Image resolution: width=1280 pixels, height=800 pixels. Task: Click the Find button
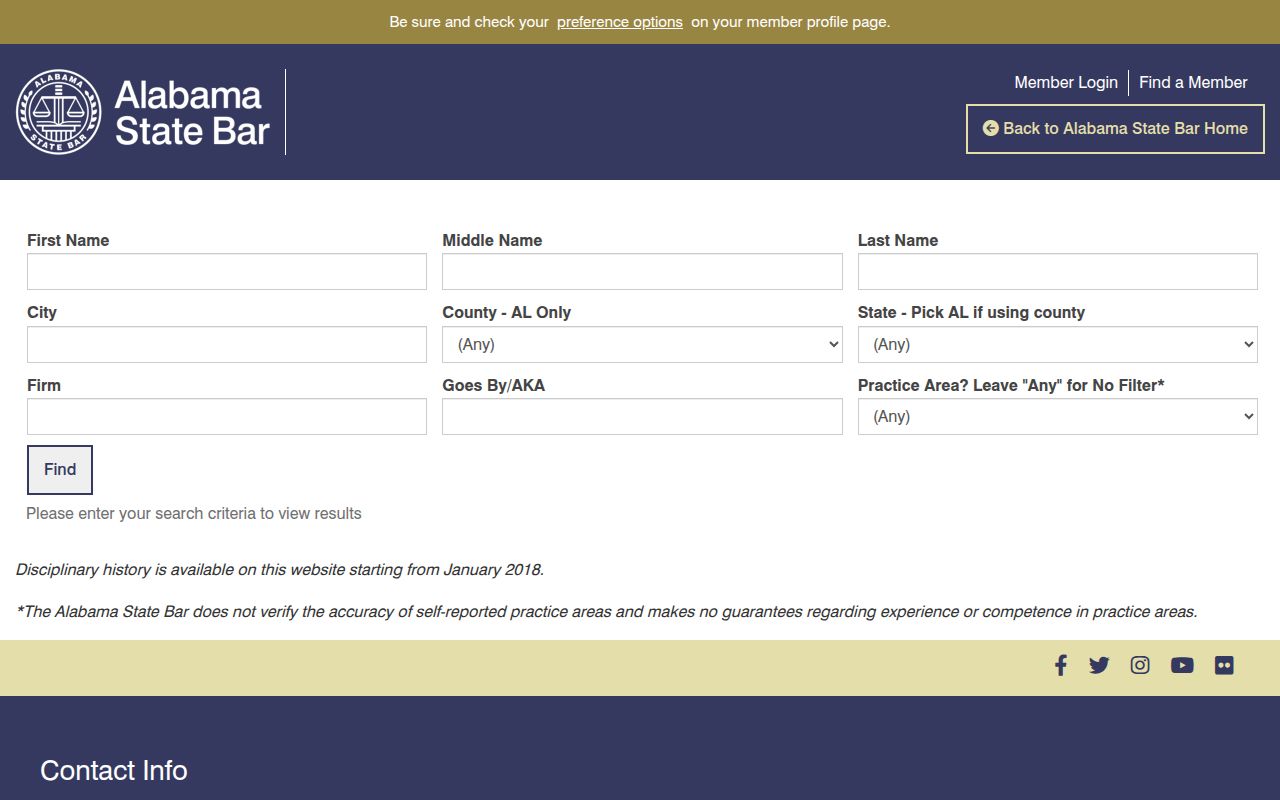(x=60, y=470)
